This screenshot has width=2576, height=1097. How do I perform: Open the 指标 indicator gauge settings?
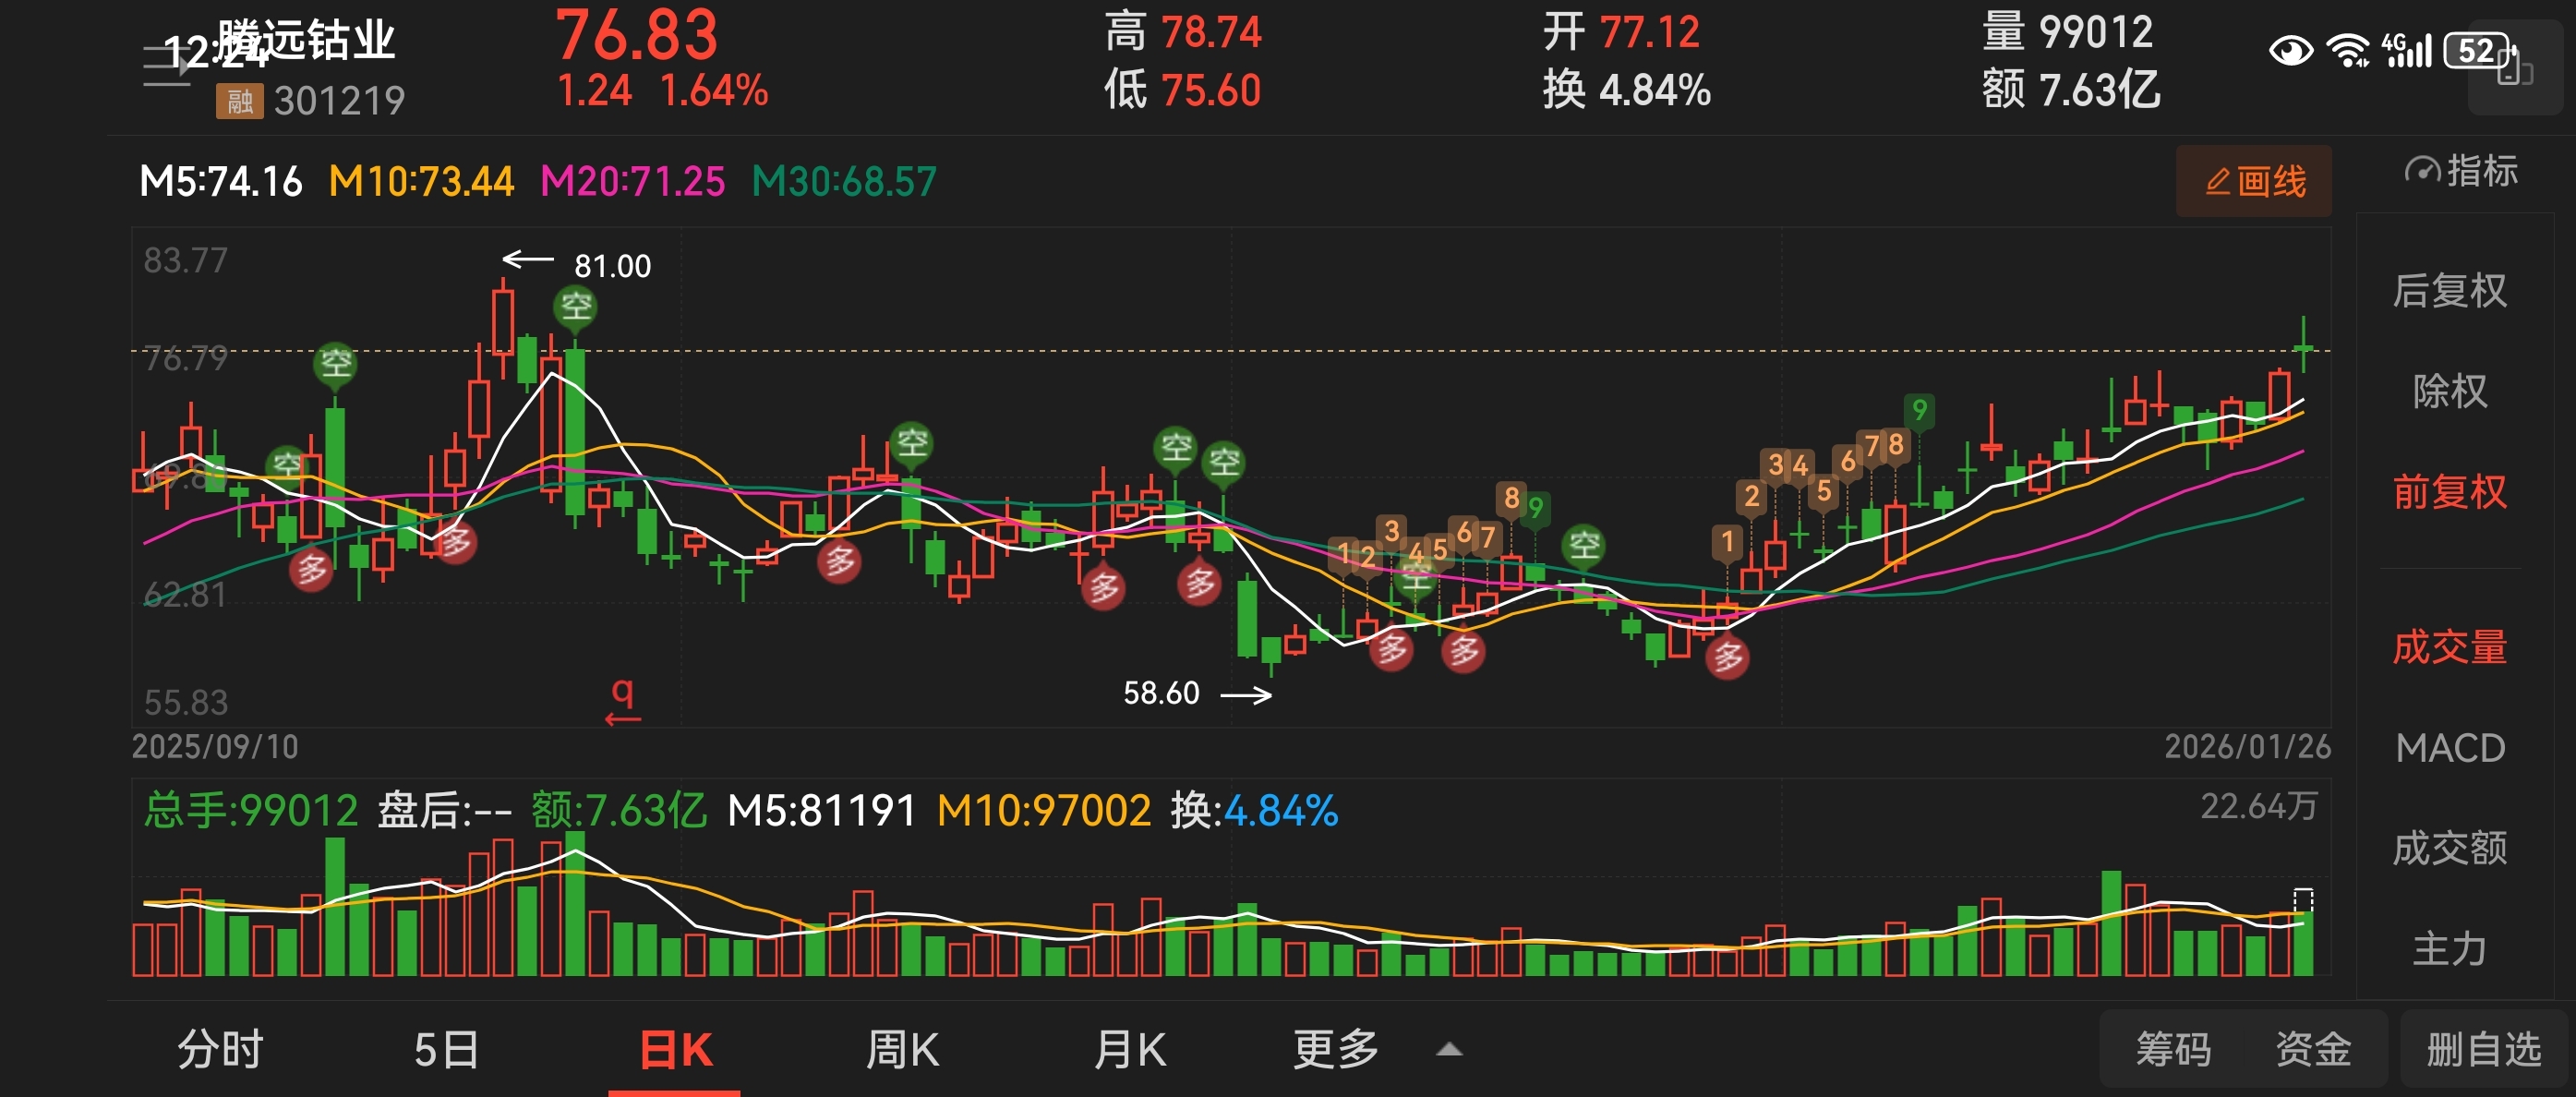2460,171
